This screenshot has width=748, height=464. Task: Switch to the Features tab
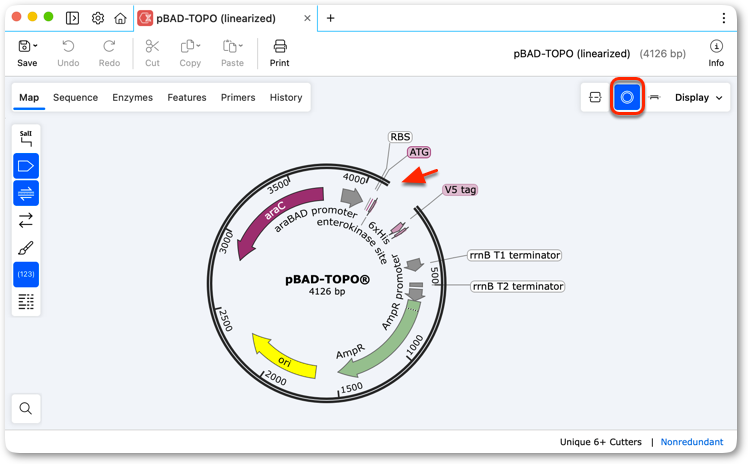click(x=187, y=97)
